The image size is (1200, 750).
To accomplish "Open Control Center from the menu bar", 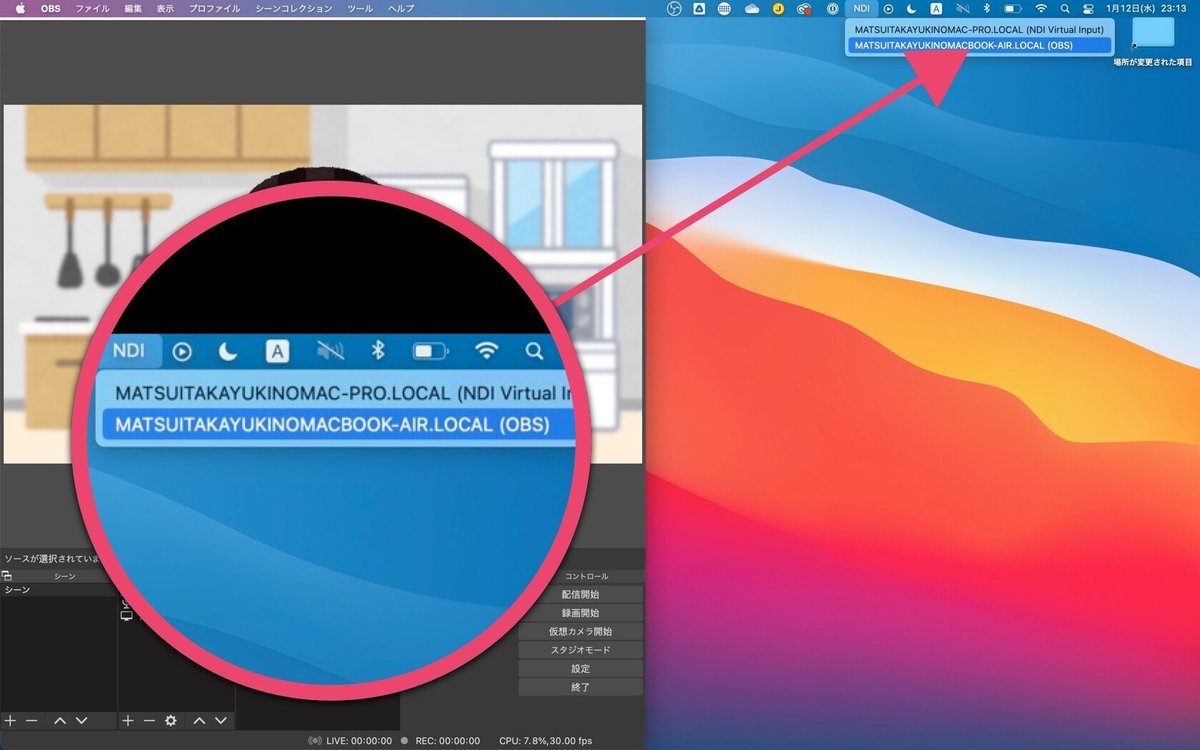I will pos(1088,8).
